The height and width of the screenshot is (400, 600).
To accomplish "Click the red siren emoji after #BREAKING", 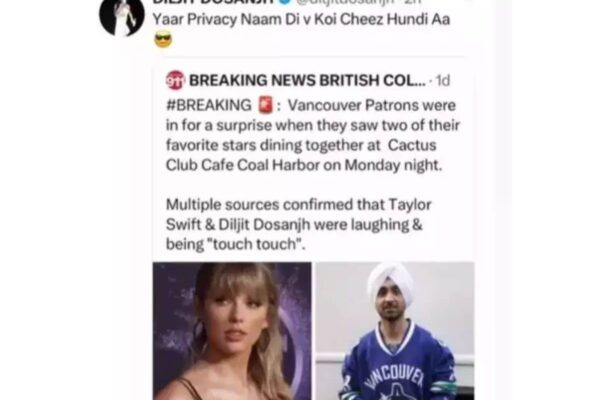I will [265, 105].
